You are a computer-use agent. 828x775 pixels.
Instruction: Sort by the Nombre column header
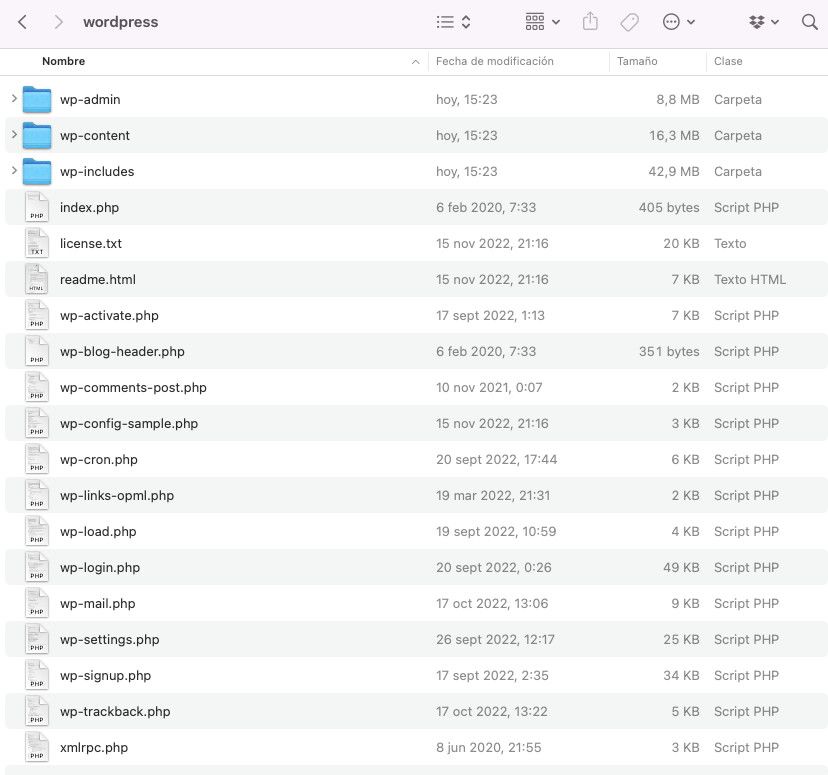[63, 61]
